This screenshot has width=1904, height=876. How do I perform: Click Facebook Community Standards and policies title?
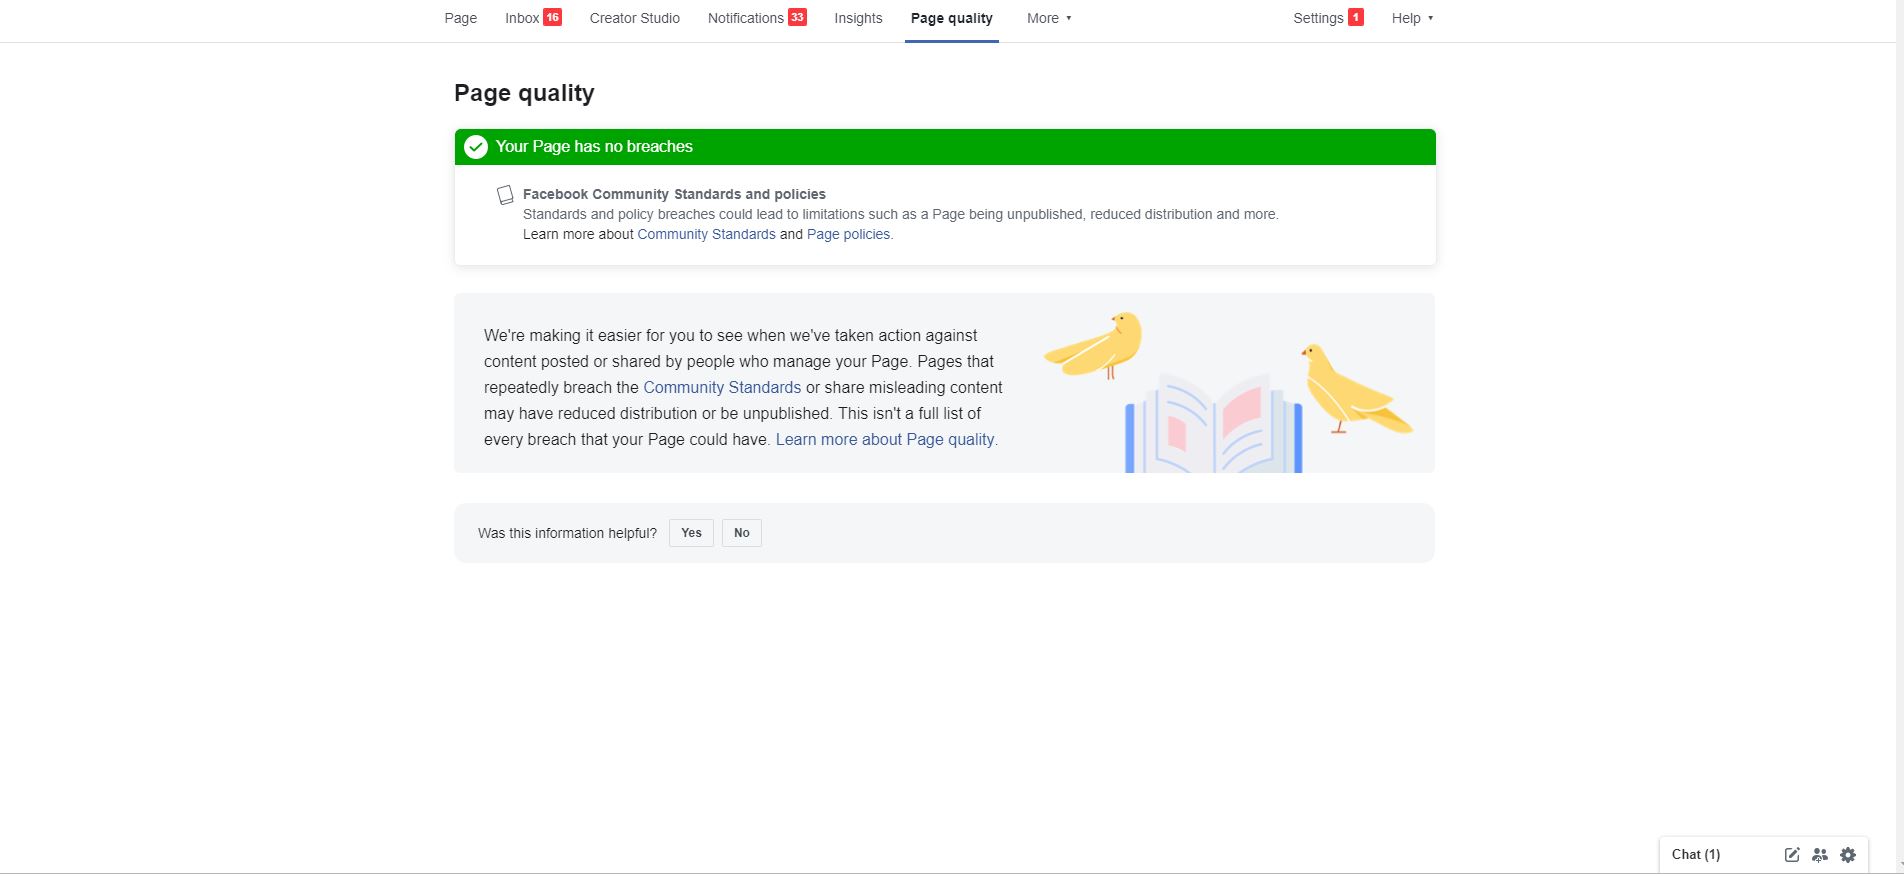point(674,194)
